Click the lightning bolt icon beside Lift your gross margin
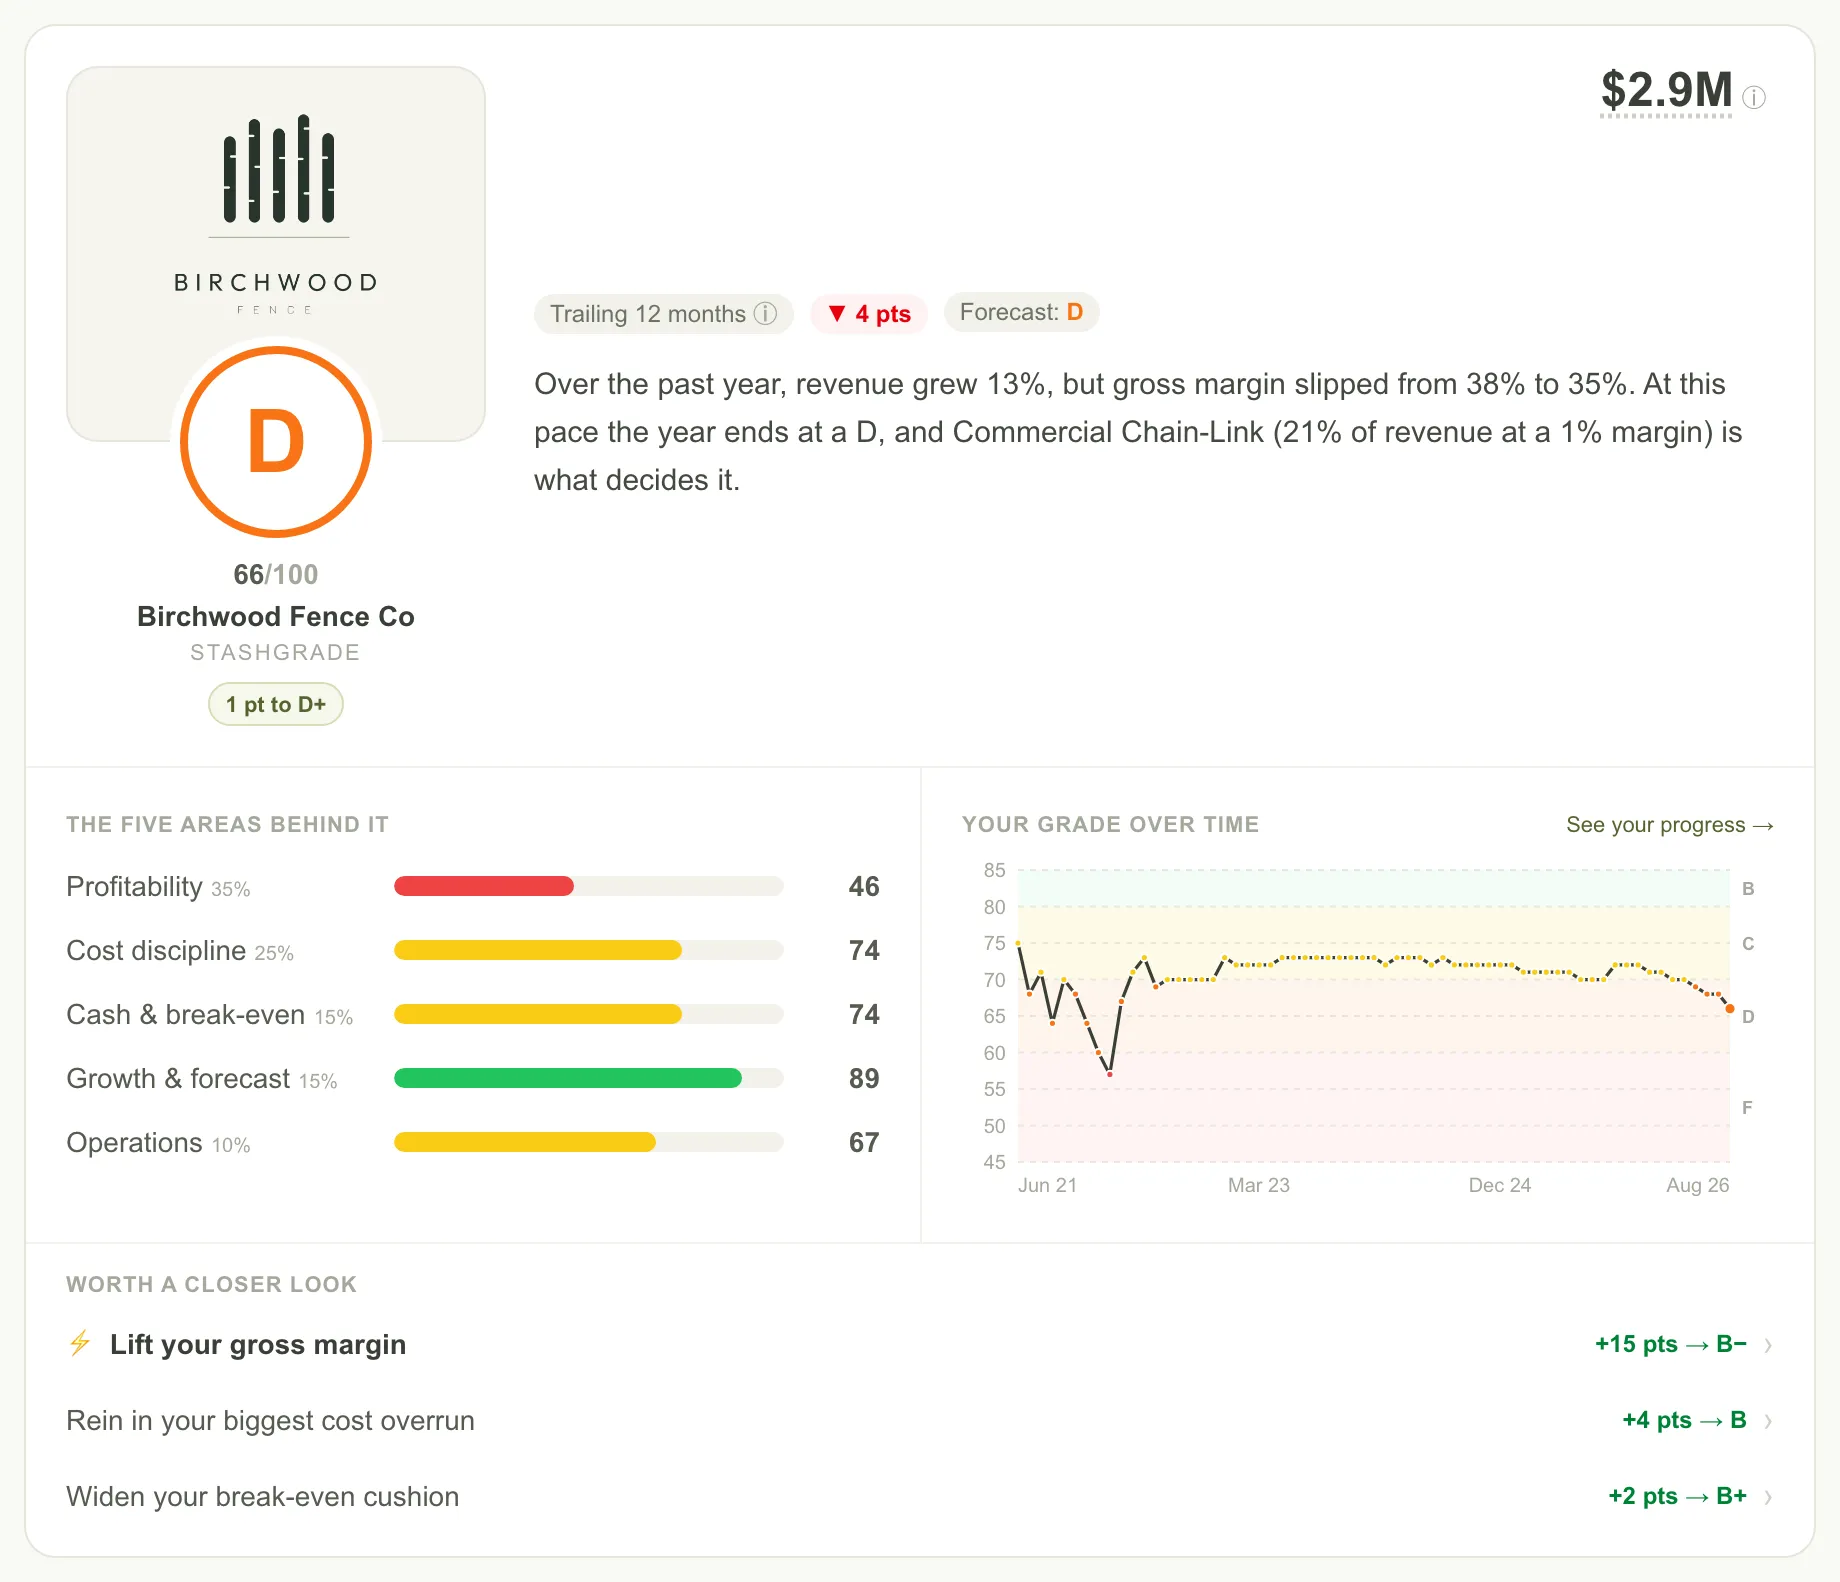Image resolution: width=1840 pixels, height=1582 pixels. click(80, 1343)
